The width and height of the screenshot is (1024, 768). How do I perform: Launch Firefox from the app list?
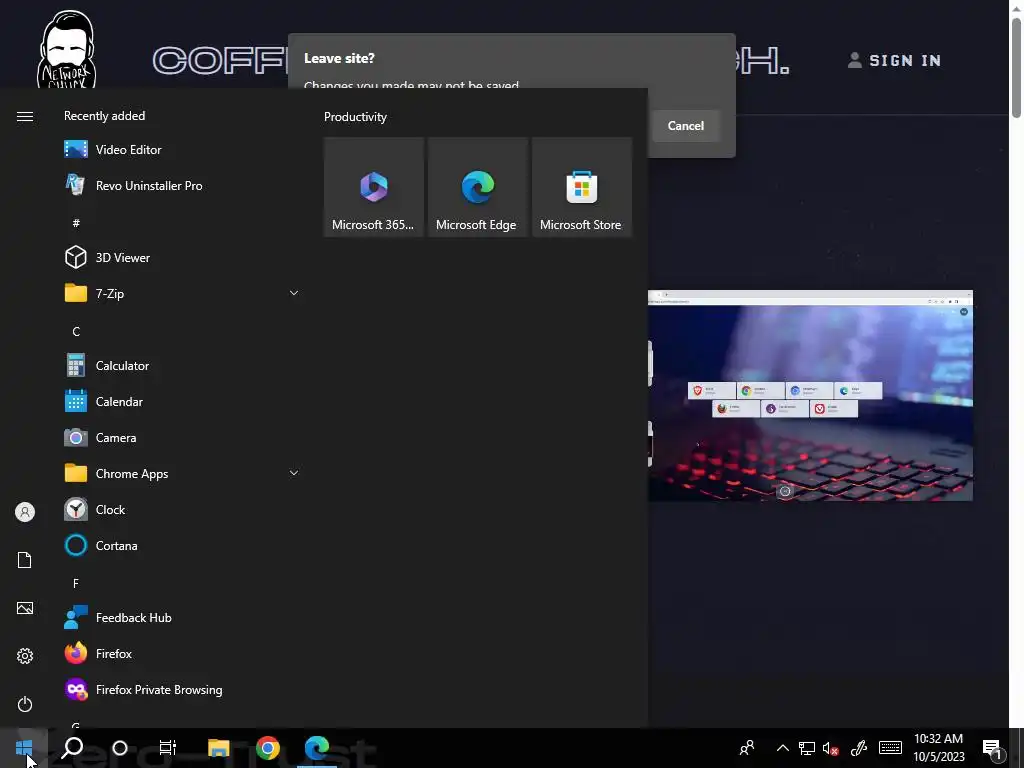[x=182, y=654]
